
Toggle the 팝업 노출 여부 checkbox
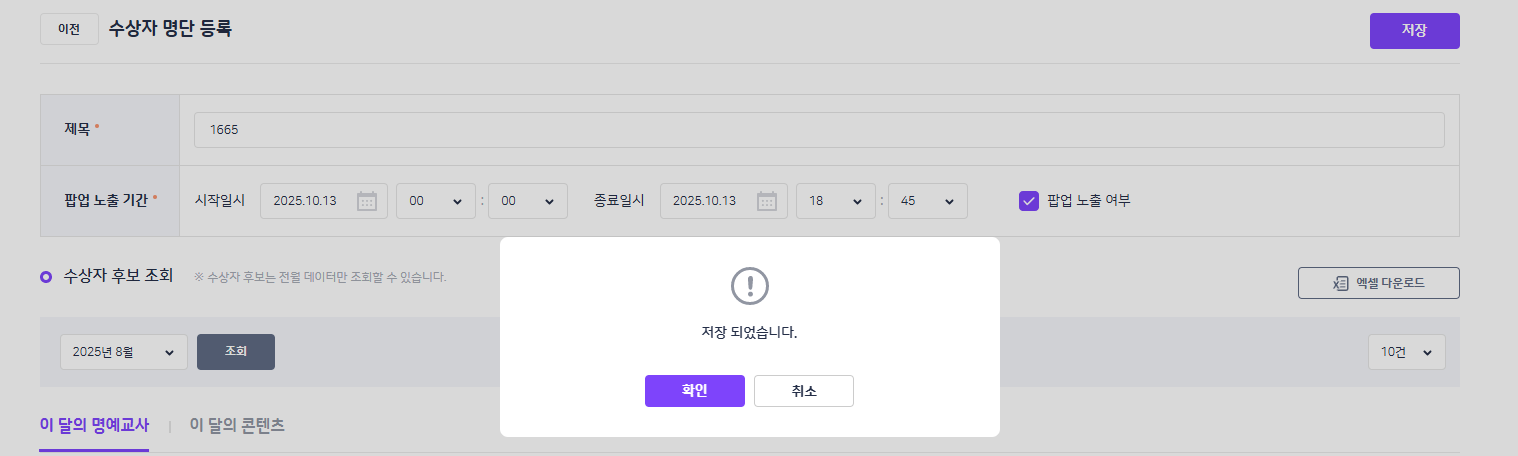[1029, 201]
